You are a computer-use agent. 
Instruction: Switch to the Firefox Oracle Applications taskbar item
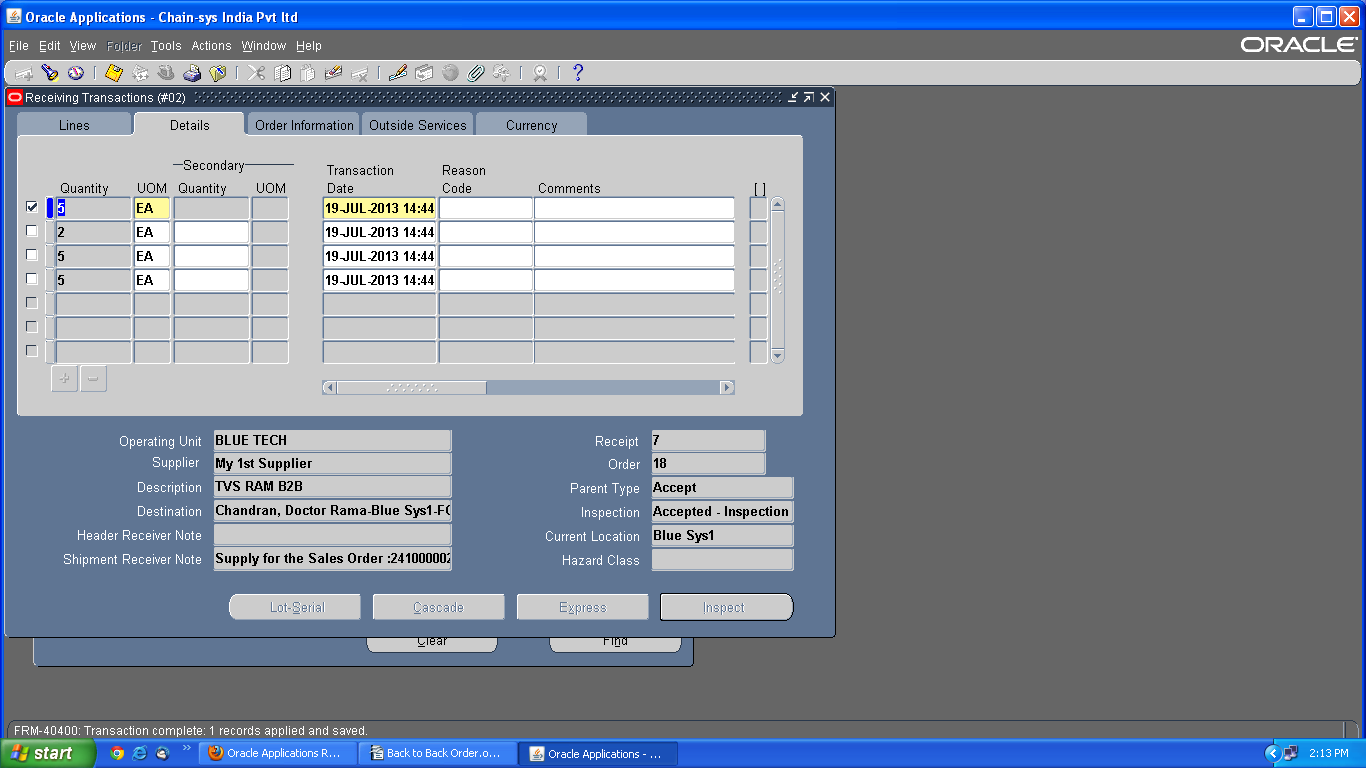pyautogui.click(x=277, y=753)
